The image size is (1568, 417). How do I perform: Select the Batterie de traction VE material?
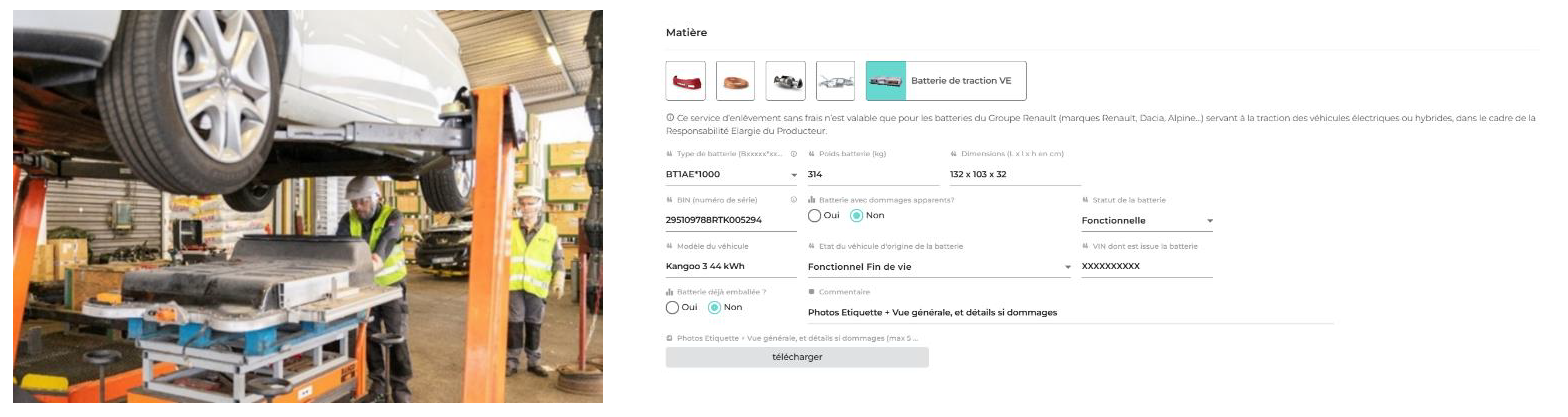point(945,81)
